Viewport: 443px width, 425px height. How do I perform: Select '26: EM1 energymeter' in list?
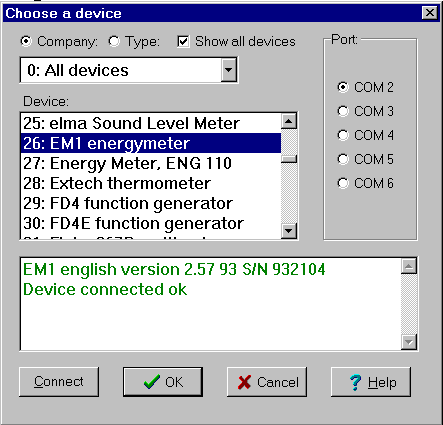click(151, 143)
